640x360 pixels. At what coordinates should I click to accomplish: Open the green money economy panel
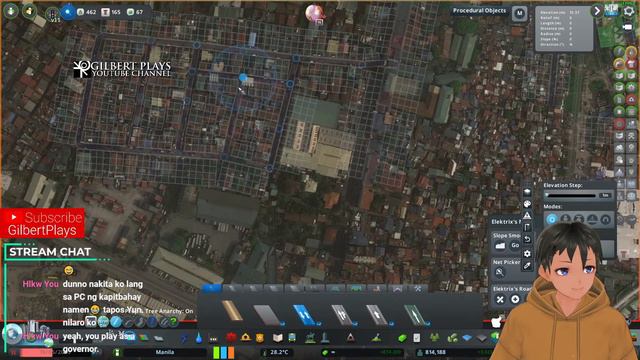click(x=402, y=338)
